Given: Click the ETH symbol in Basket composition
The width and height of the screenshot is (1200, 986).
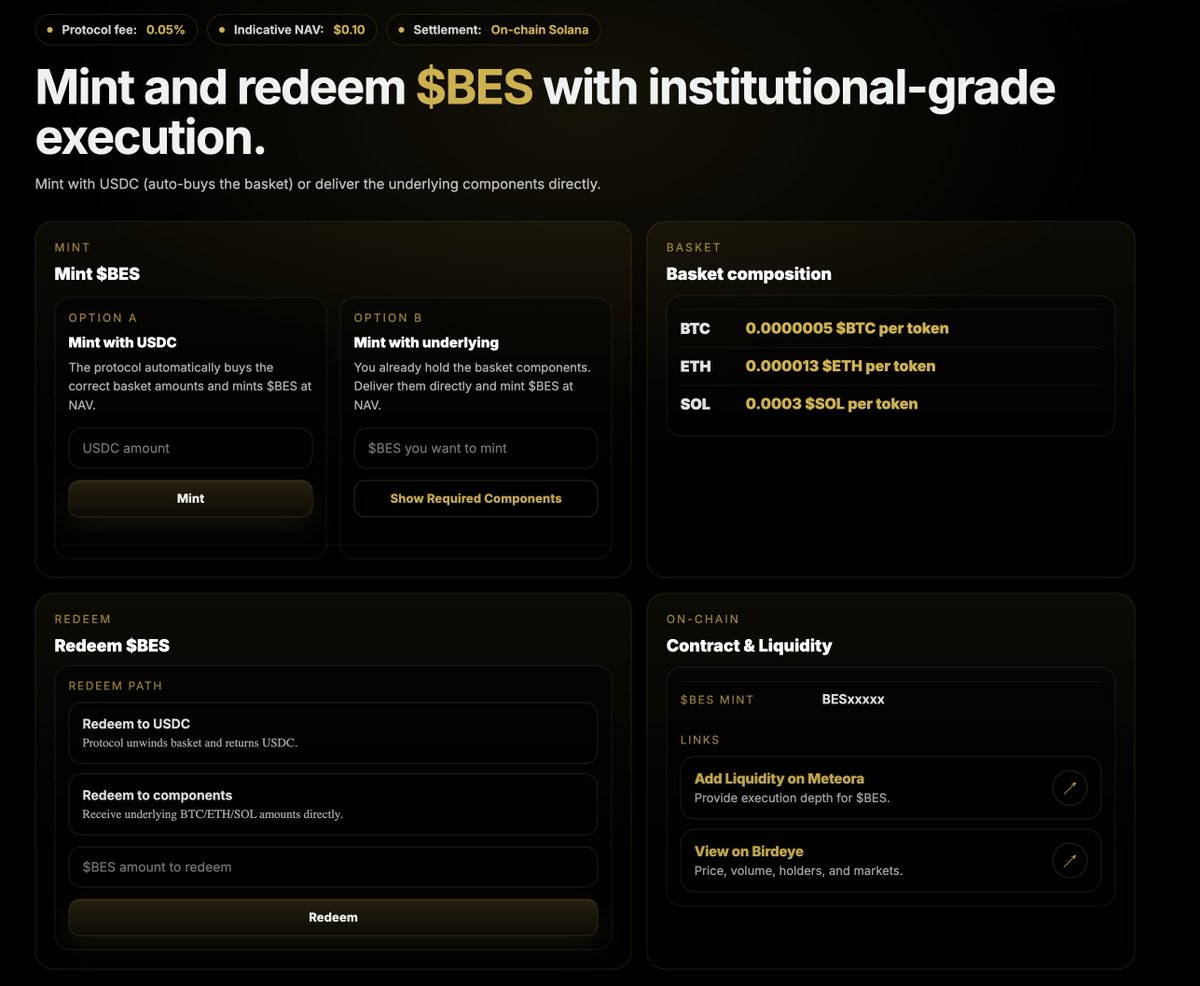Looking at the screenshot, I should [694, 366].
